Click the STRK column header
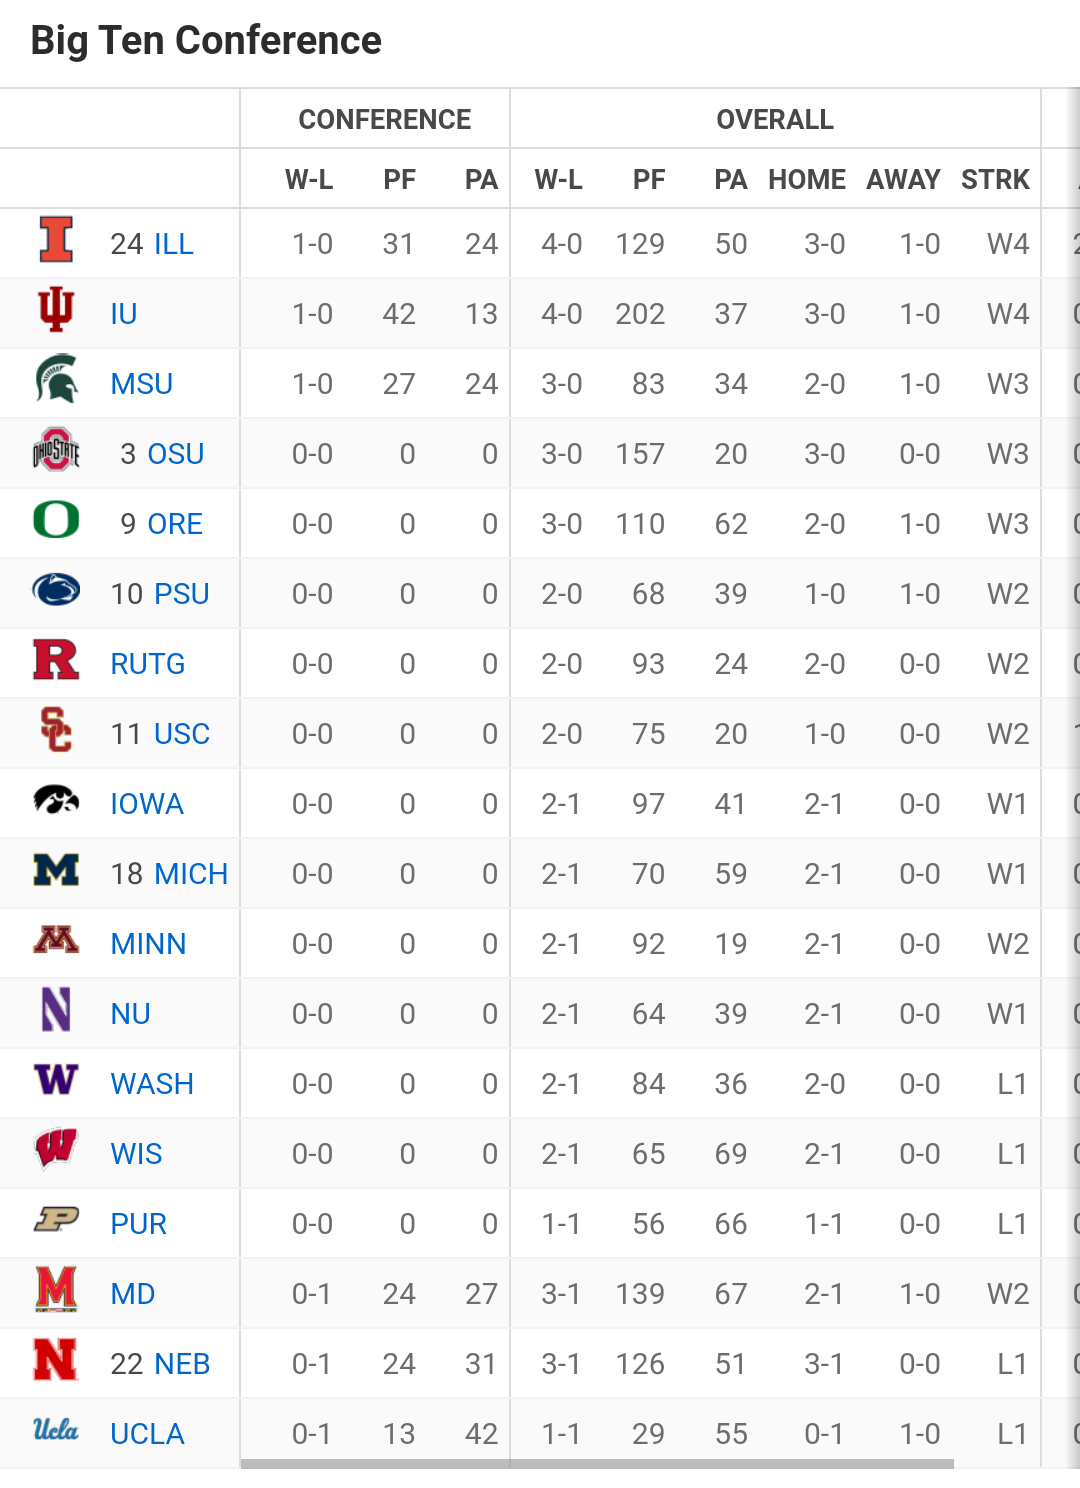 point(995,180)
